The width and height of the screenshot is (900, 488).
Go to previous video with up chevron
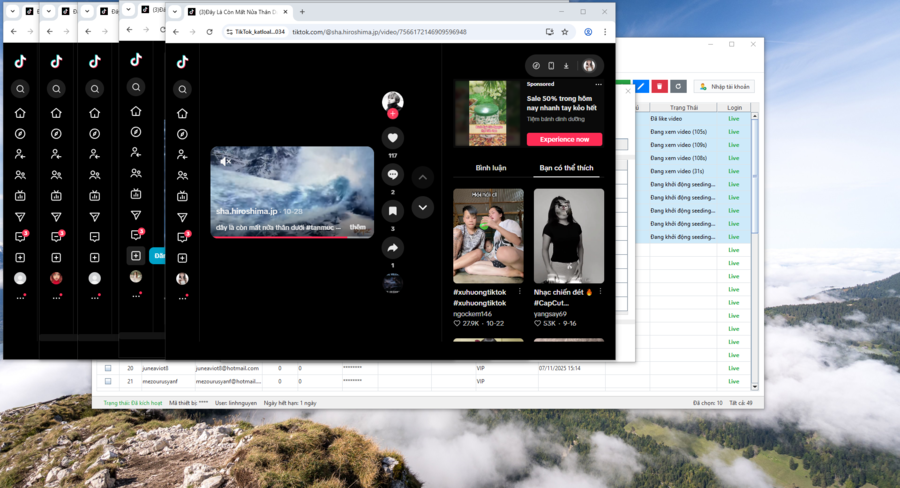pyautogui.click(x=423, y=178)
